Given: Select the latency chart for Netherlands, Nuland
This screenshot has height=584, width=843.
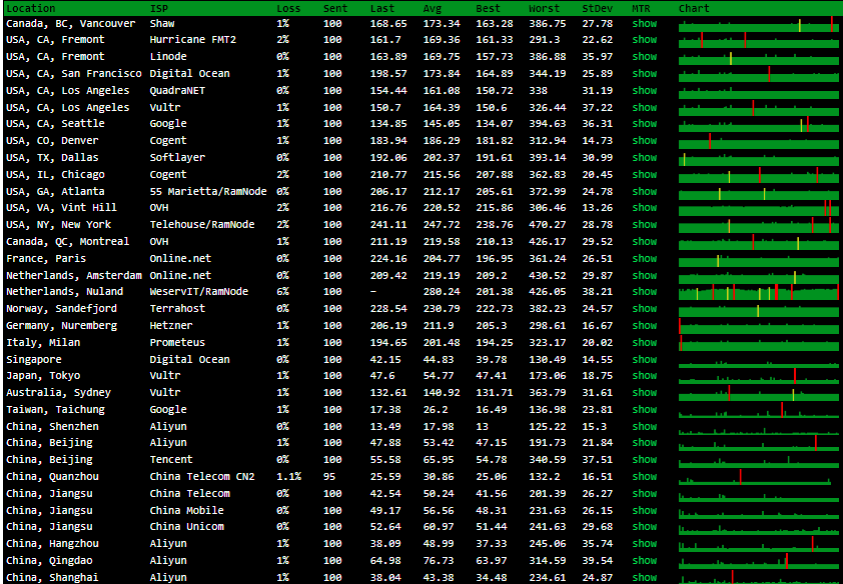Looking at the screenshot, I should pos(759,291).
